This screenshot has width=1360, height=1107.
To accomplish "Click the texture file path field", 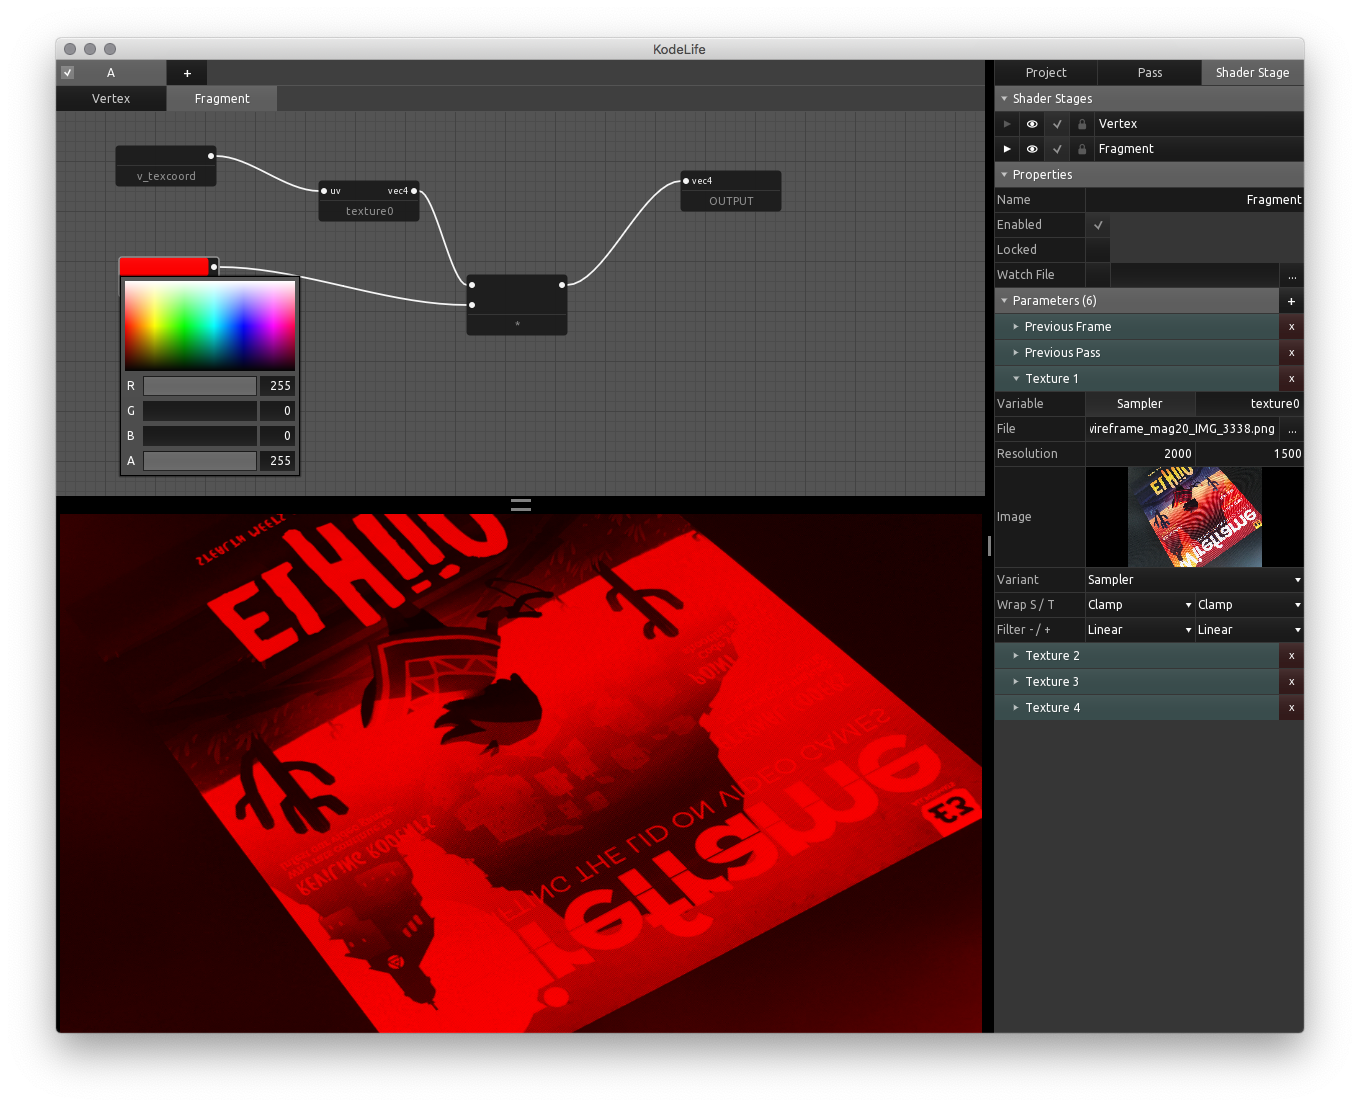I will (1182, 429).
